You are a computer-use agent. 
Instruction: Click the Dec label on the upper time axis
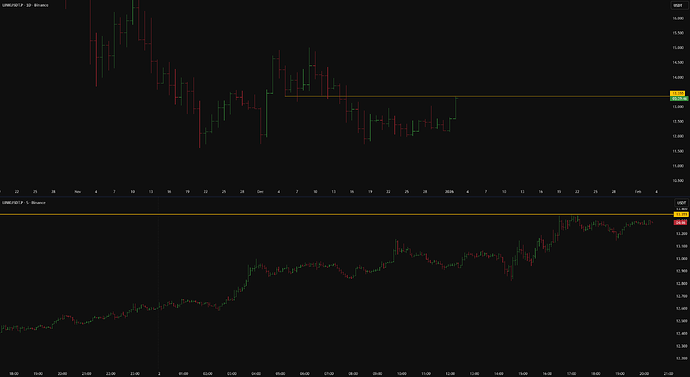[260, 192]
